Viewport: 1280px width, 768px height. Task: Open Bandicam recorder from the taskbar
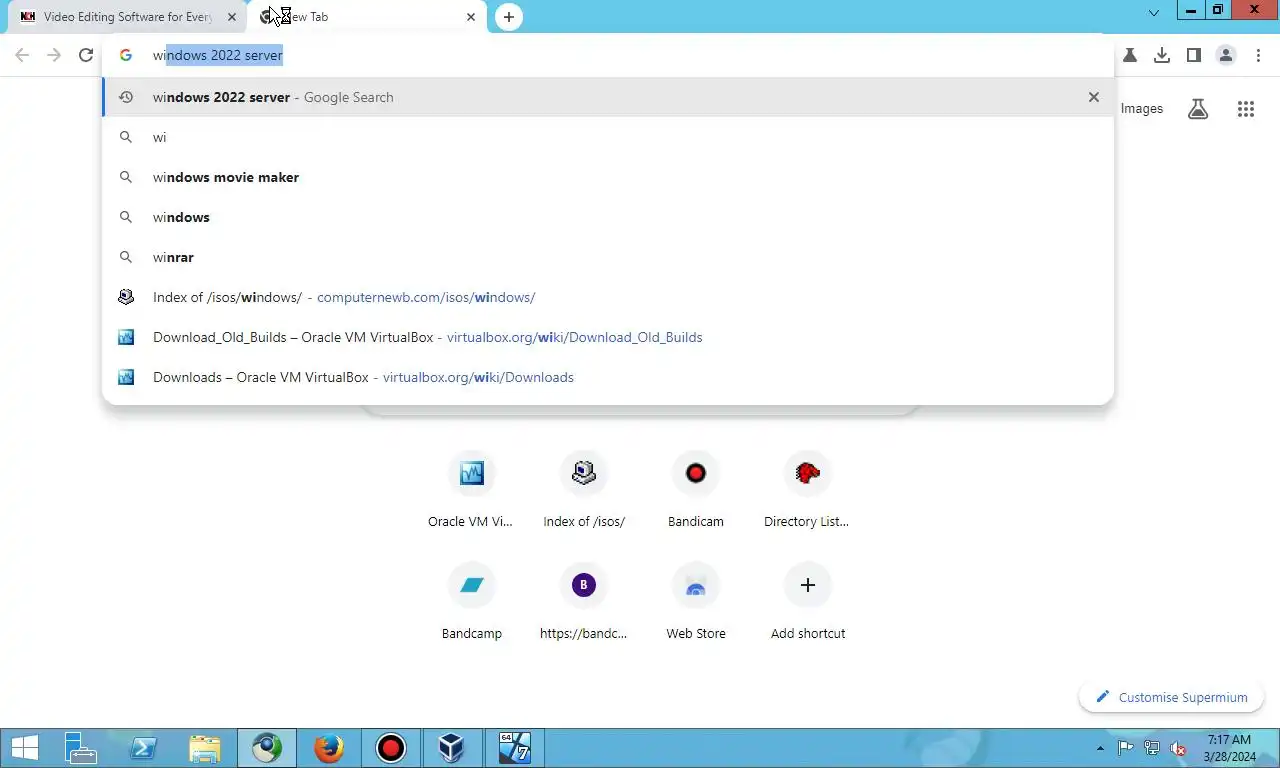(x=391, y=748)
